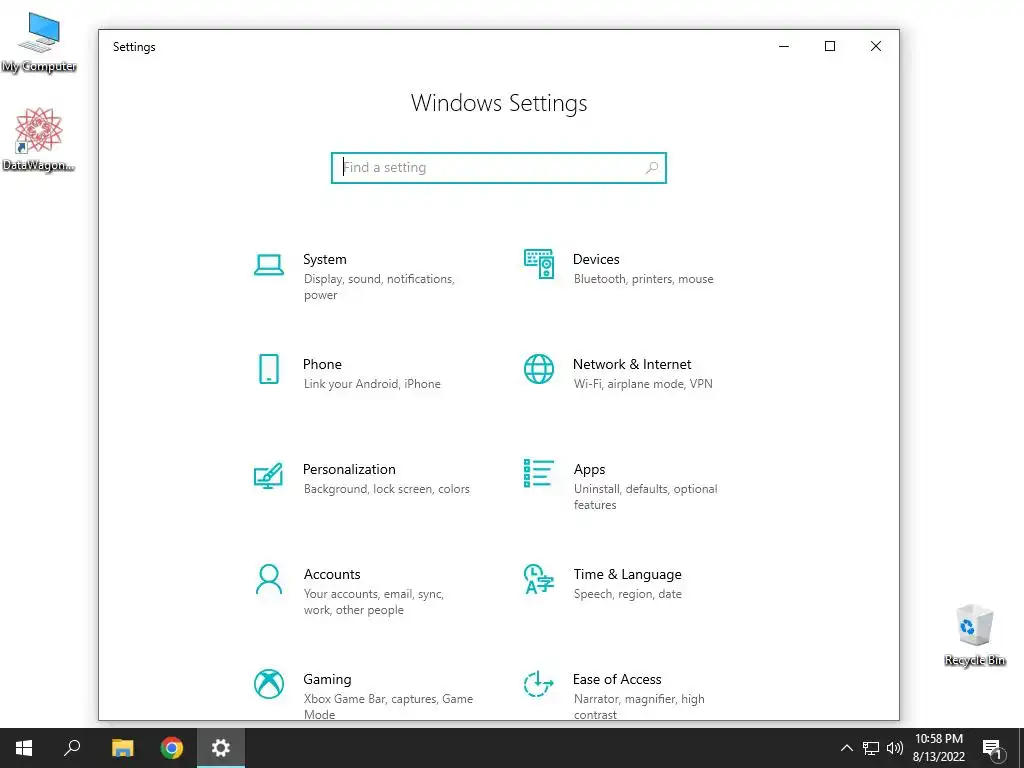Click "Bluetooth, printers, mouse" description

click(643, 279)
